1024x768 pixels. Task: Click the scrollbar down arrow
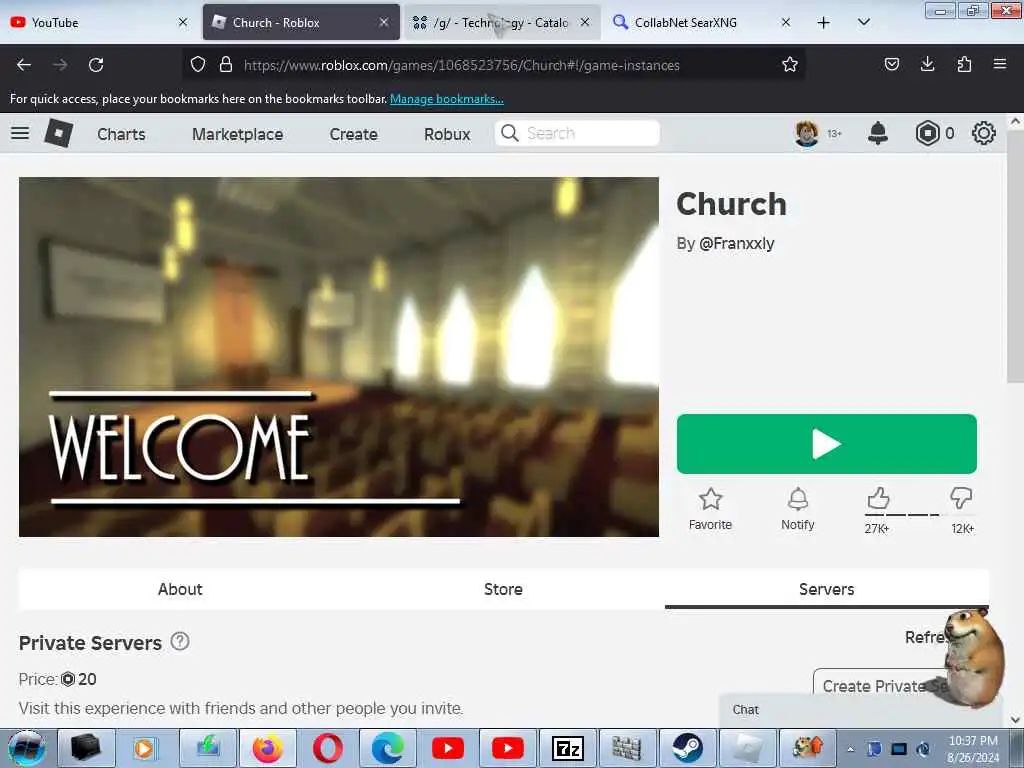[x=1015, y=720]
